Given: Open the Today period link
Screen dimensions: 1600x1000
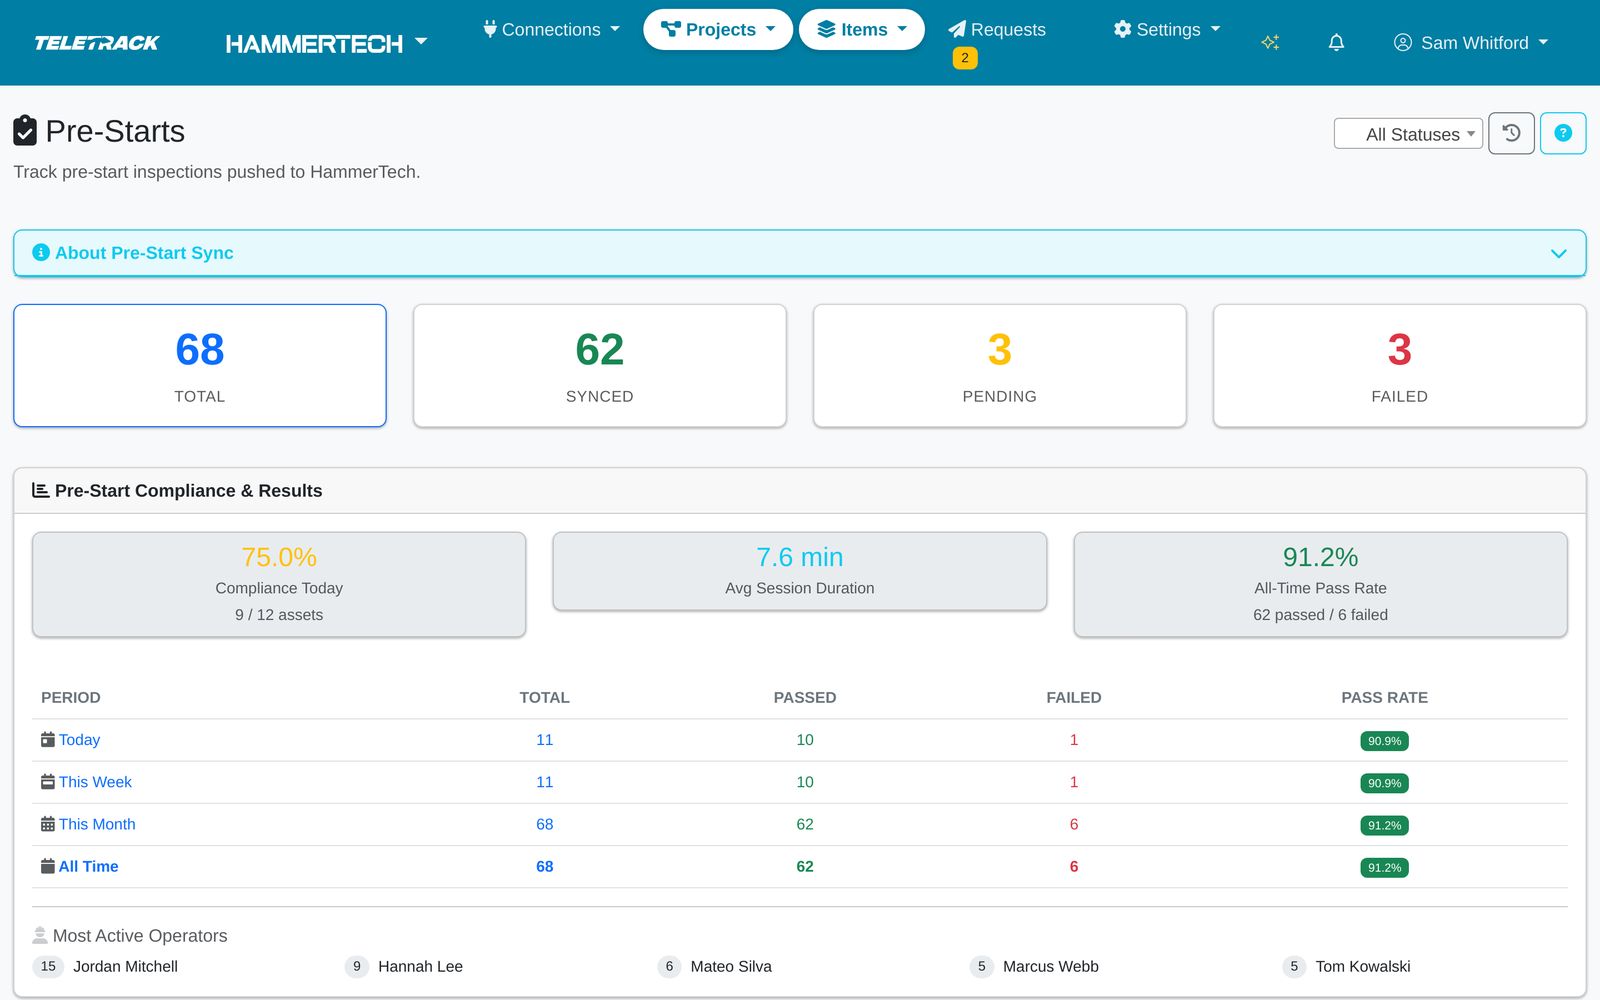Looking at the screenshot, I should click(x=79, y=740).
